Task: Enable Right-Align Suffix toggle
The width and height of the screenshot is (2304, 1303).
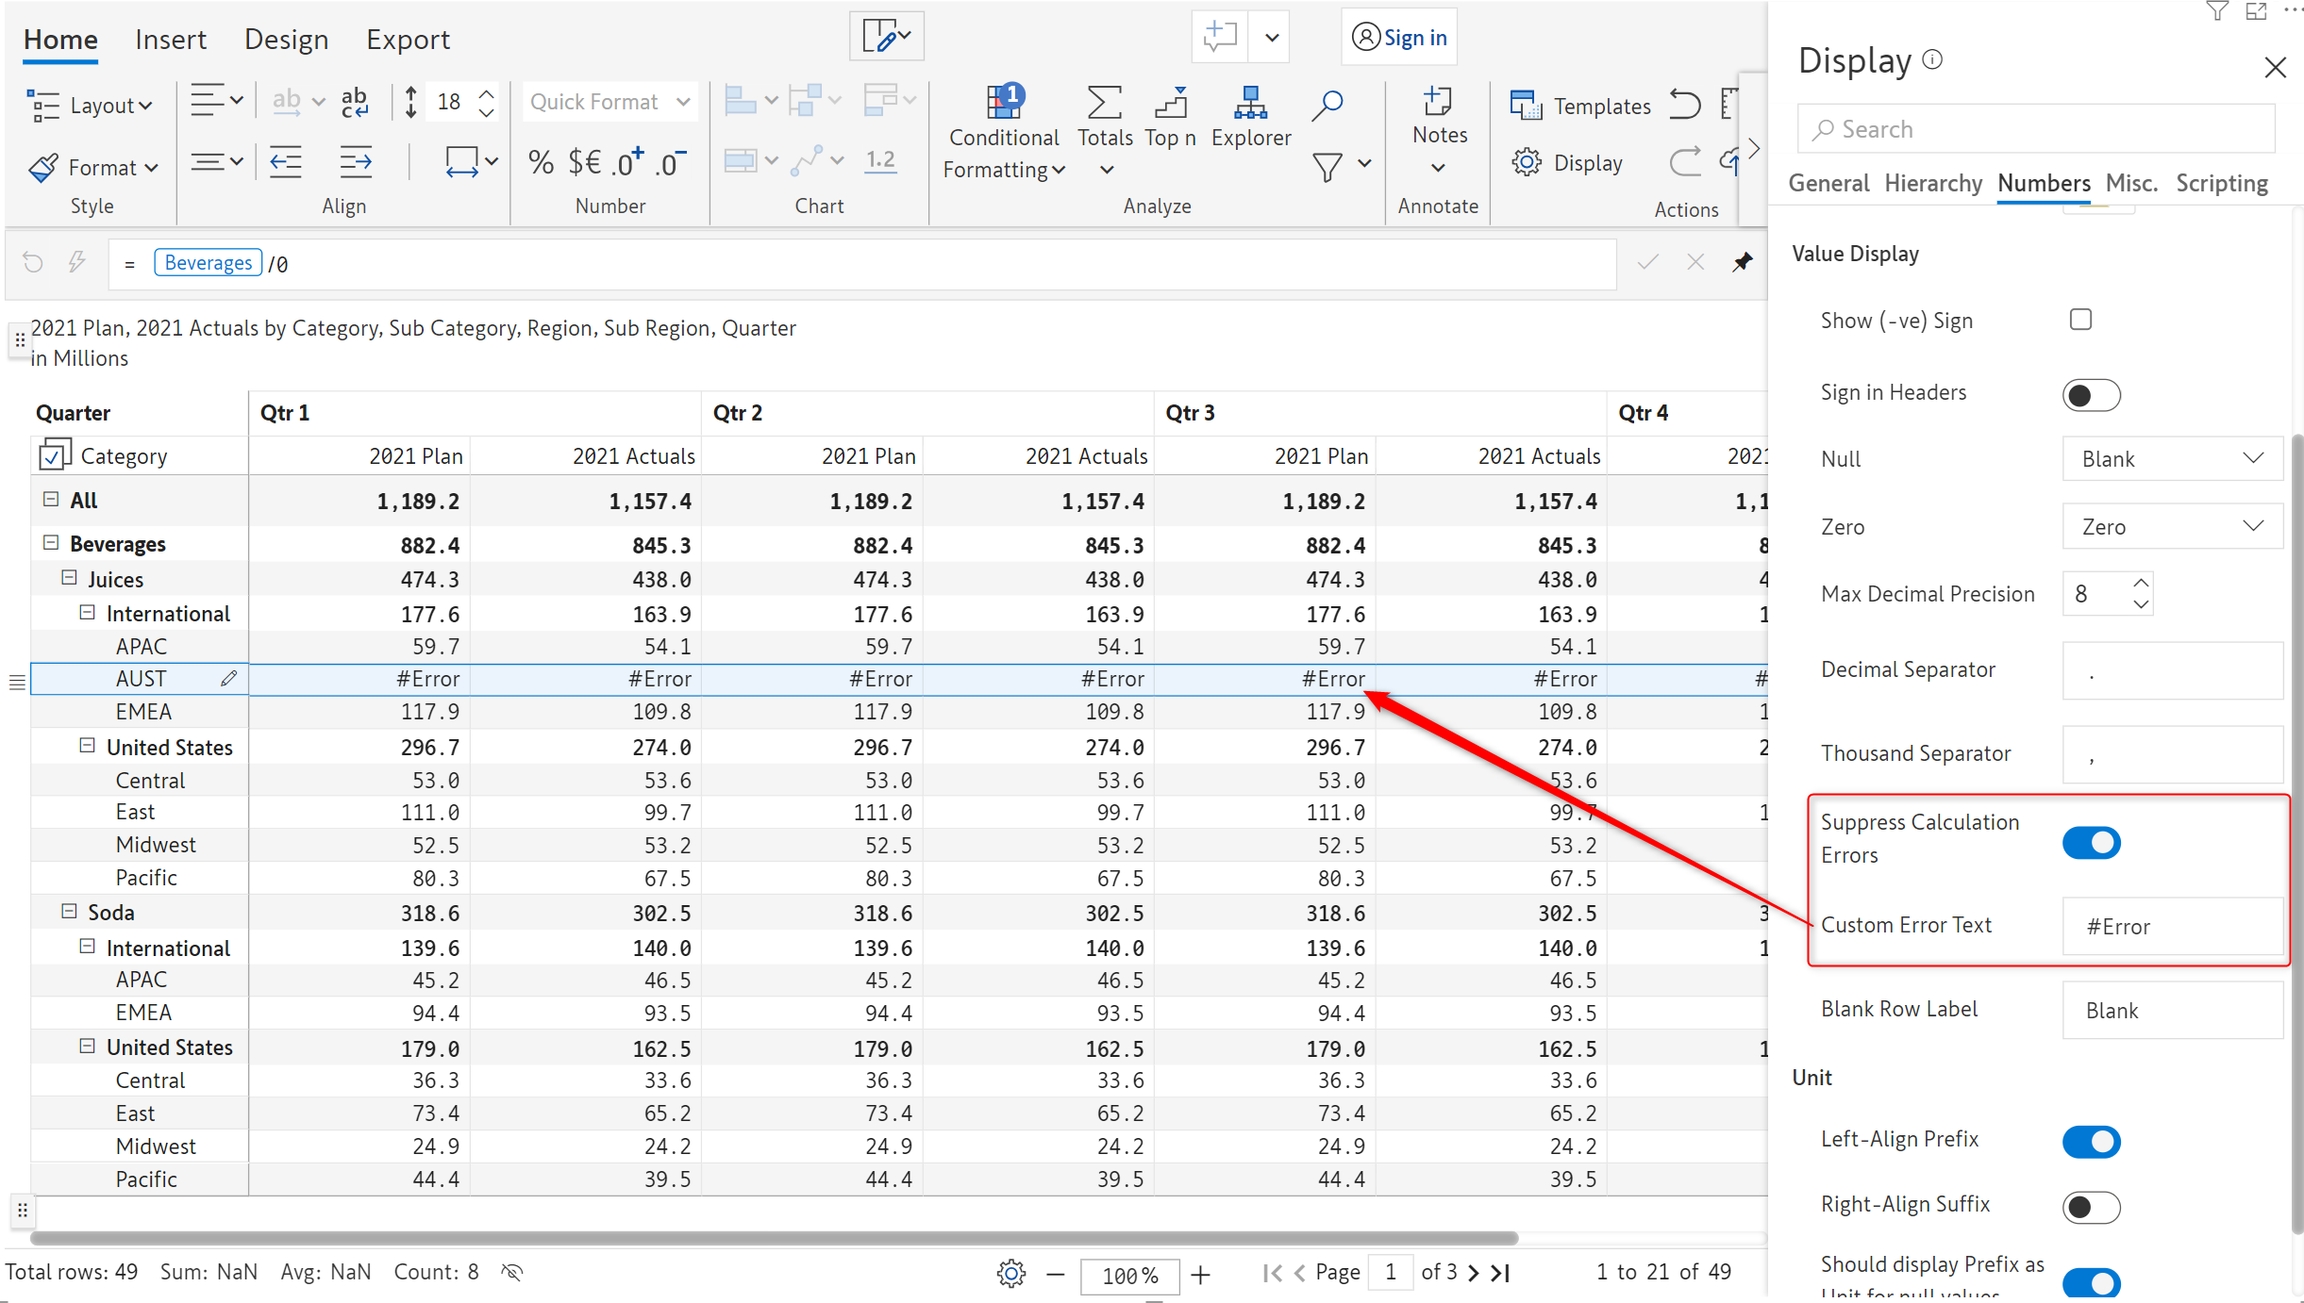Action: click(2091, 1207)
